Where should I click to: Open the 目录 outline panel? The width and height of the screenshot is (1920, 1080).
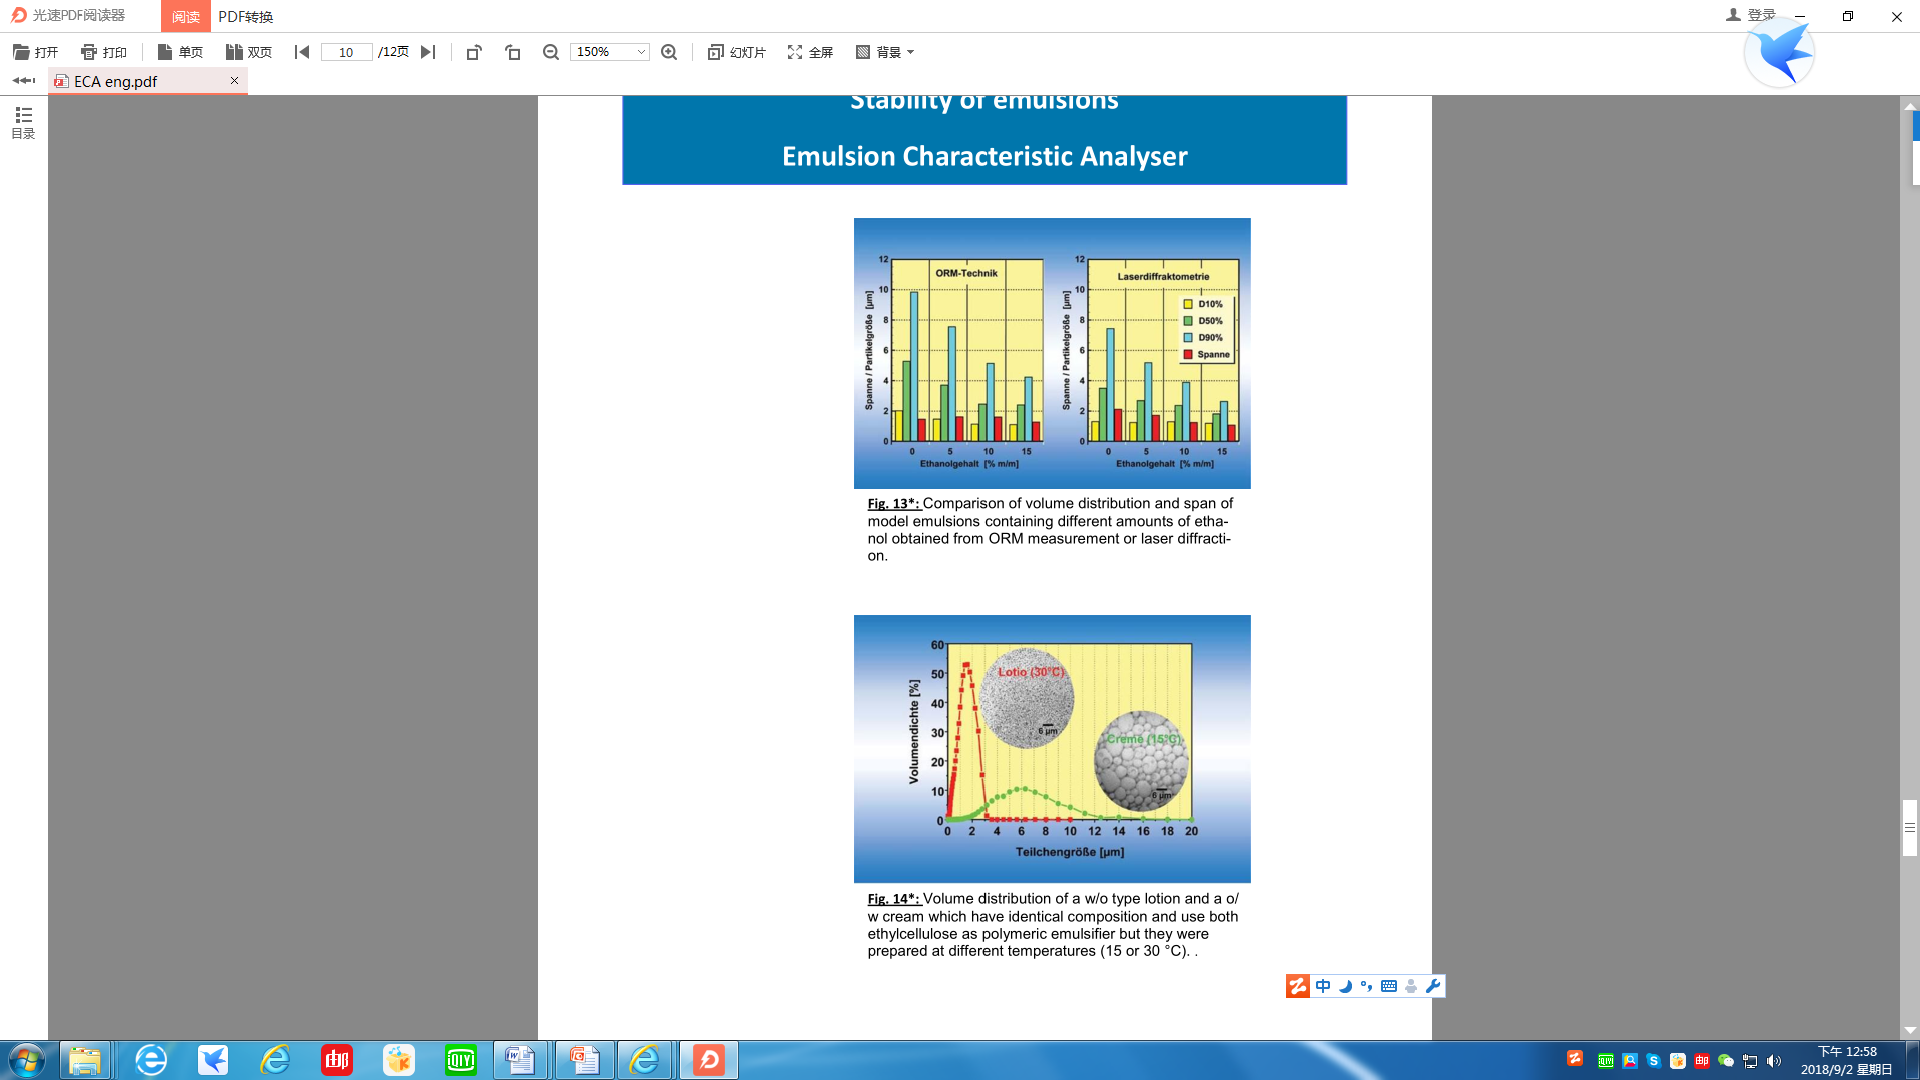click(23, 122)
